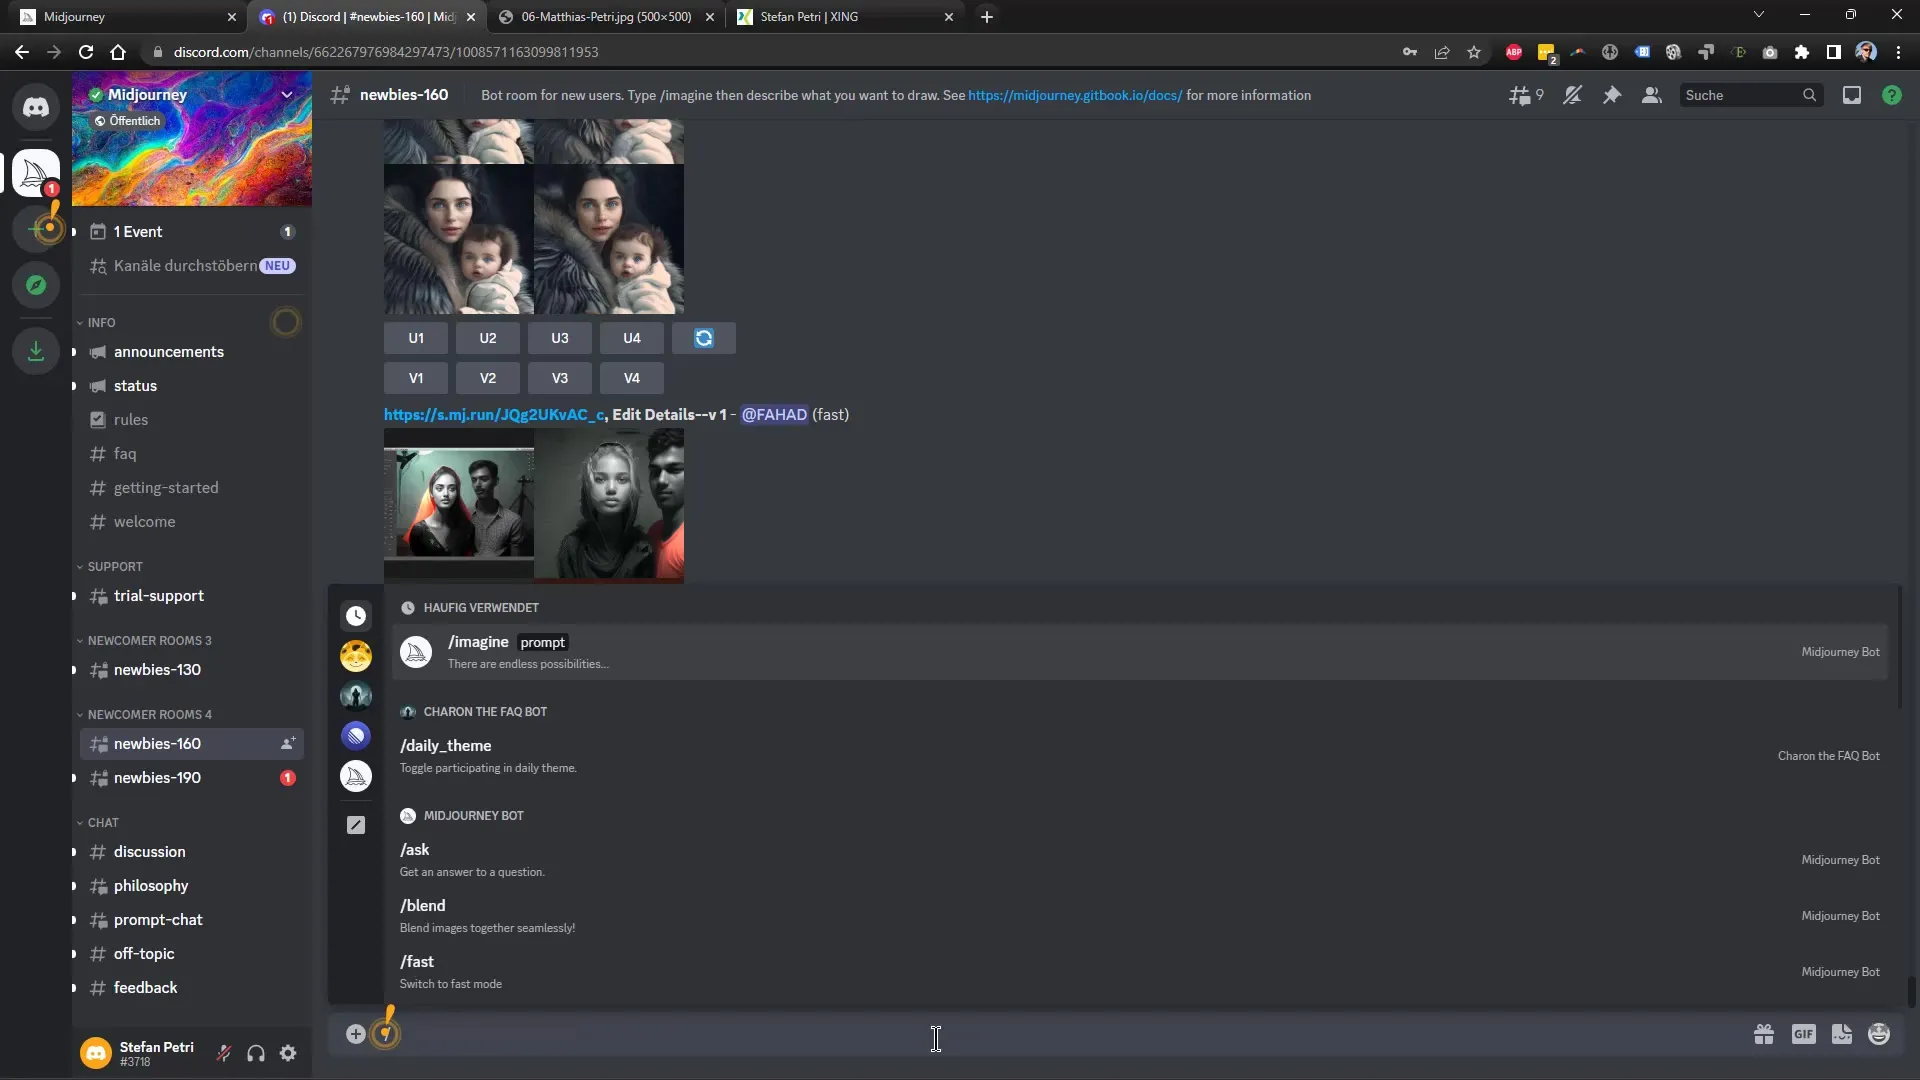The image size is (1920, 1080).
Task: Click the refresh/regenerate icon
Action: [703, 338]
